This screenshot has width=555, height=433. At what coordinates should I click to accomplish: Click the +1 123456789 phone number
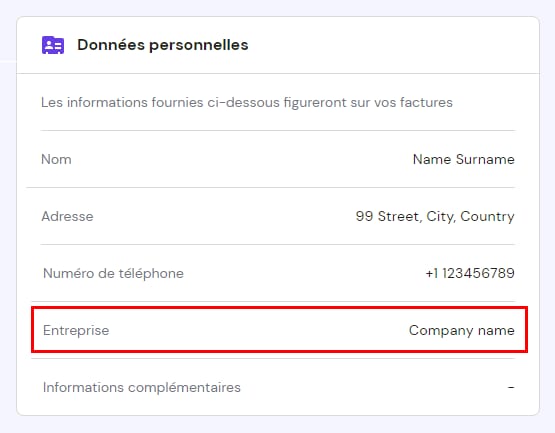coord(470,273)
